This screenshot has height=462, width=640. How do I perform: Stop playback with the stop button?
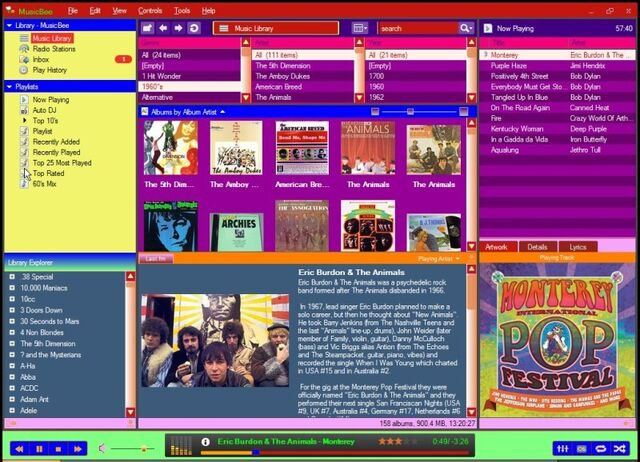(58, 449)
